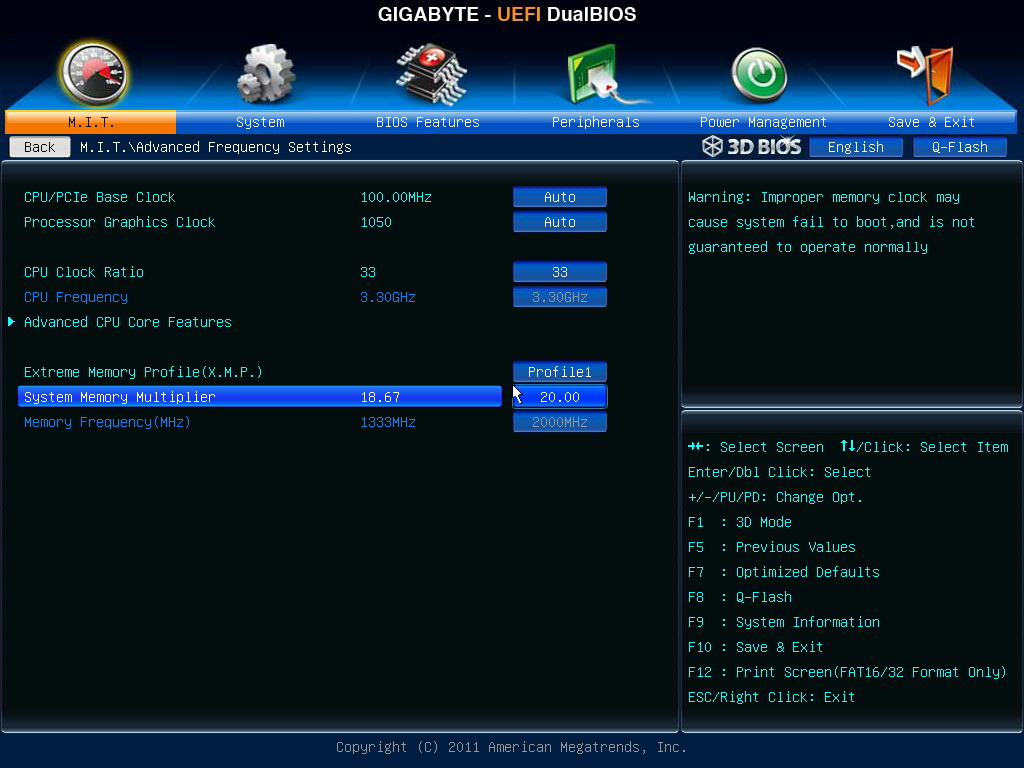Select the BIOS Features chip icon
Viewport: 1024px width, 768px height.
430,74
